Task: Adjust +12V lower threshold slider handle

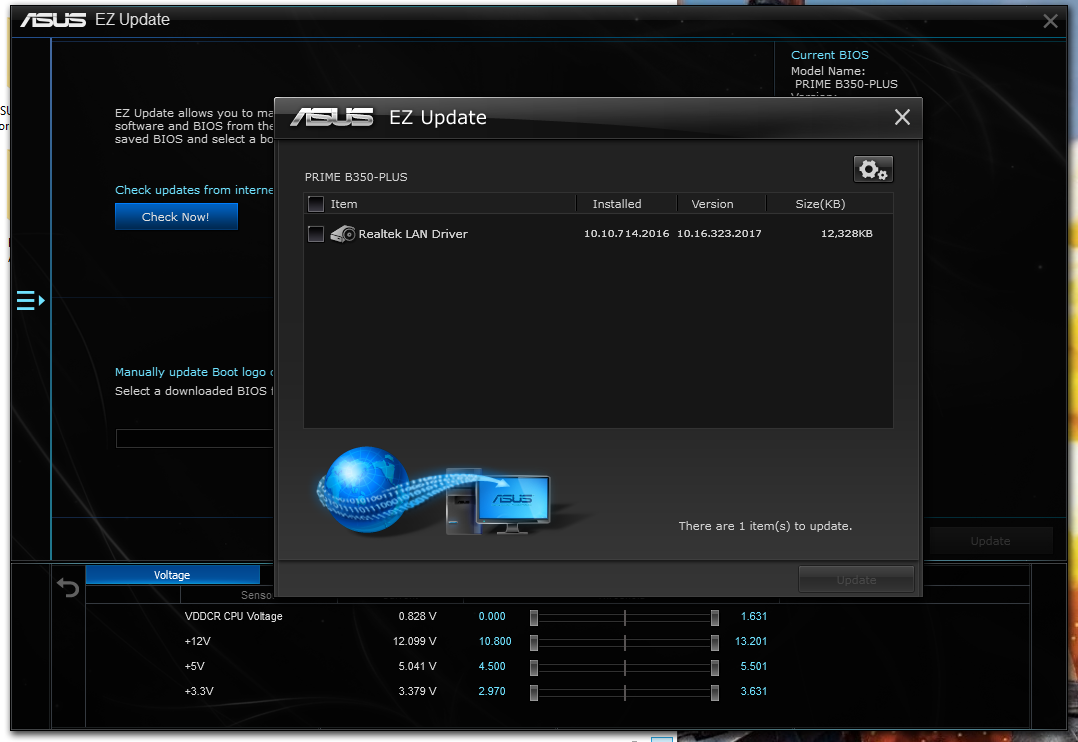Action: 534,642
